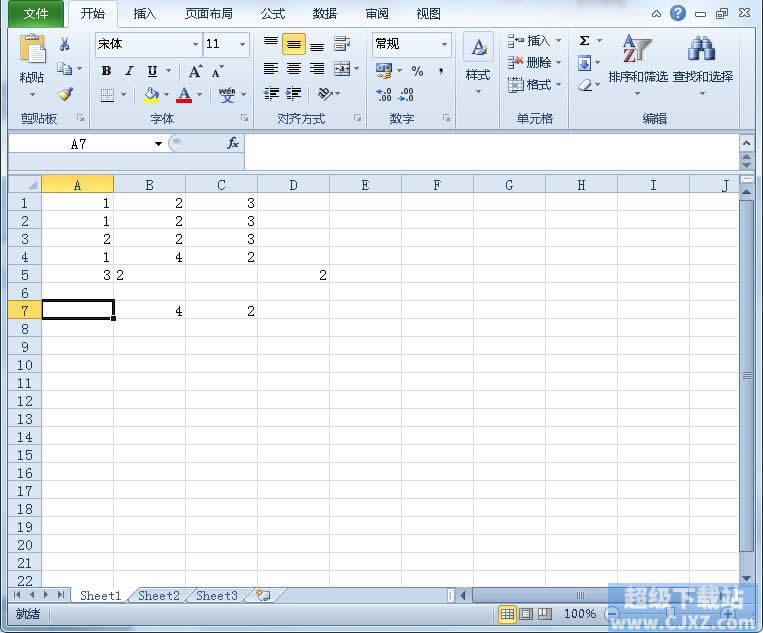Click insert new worksheet icon
This screenshot has width=763, height=633.
[263, 596]
